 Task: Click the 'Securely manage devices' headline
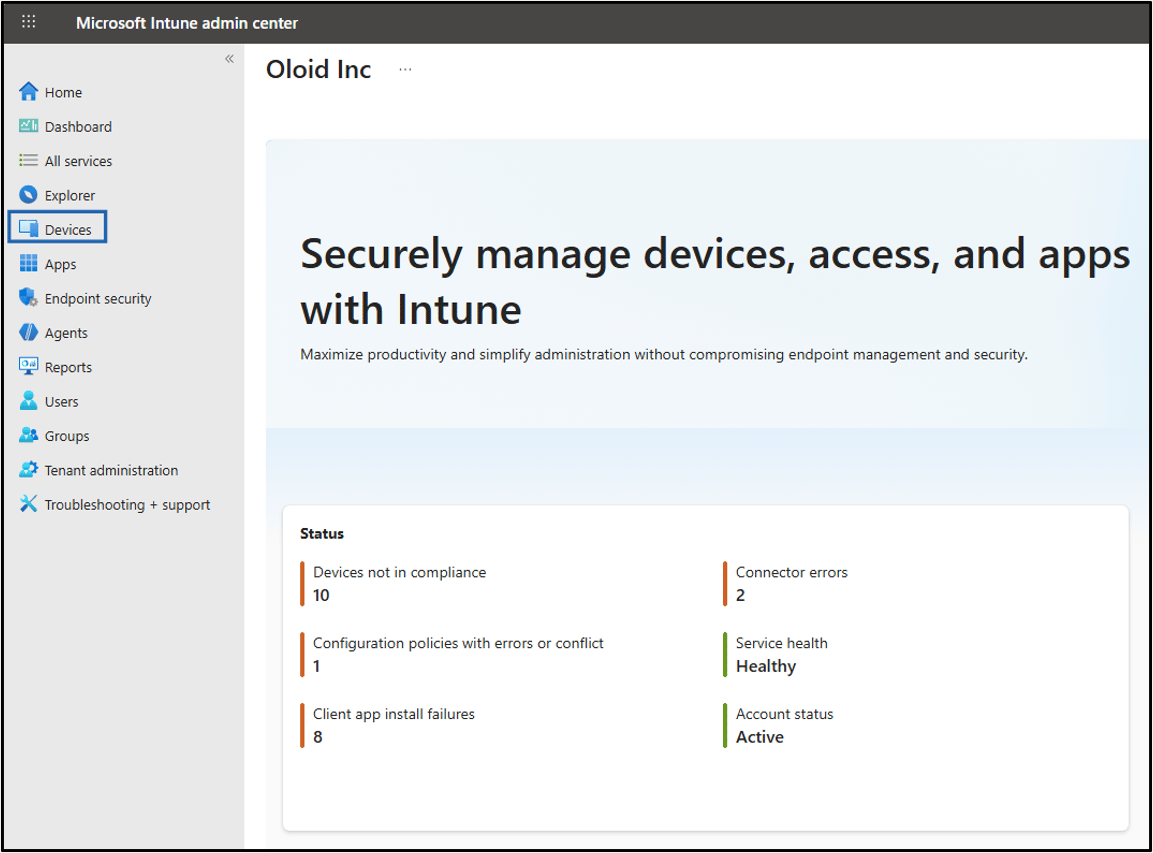pos(715,281)
